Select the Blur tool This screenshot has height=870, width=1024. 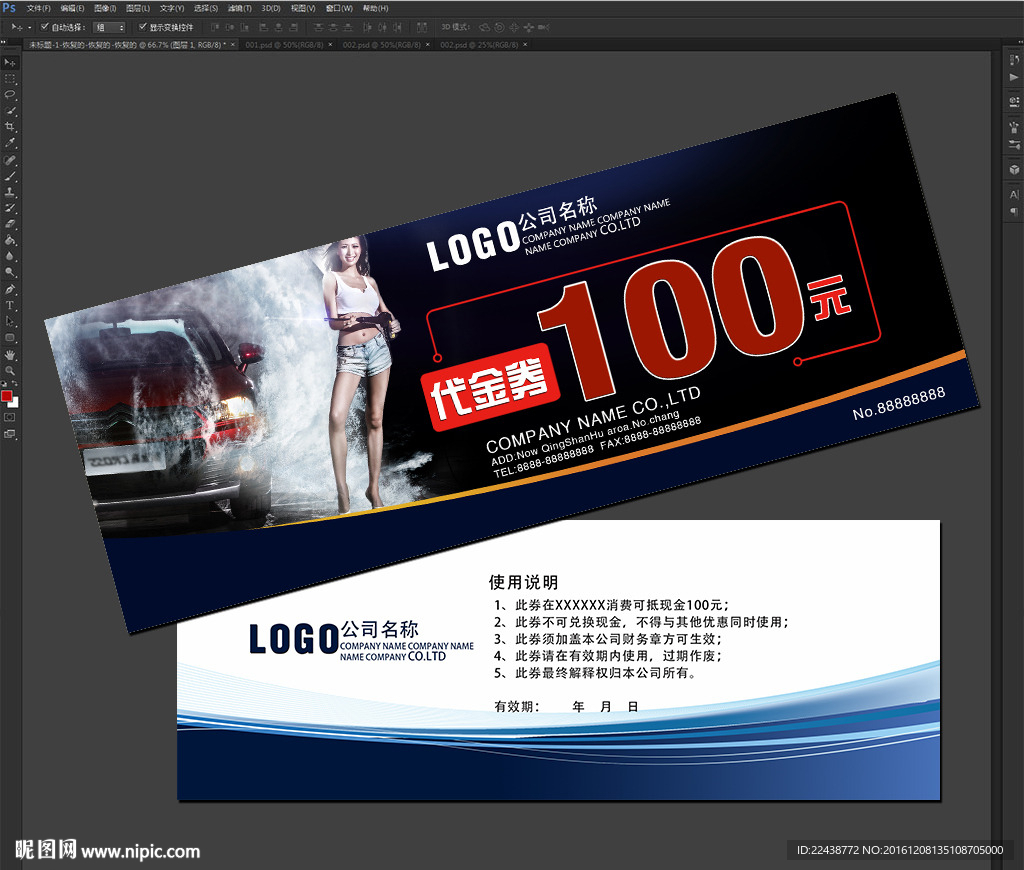click(10, 256)
